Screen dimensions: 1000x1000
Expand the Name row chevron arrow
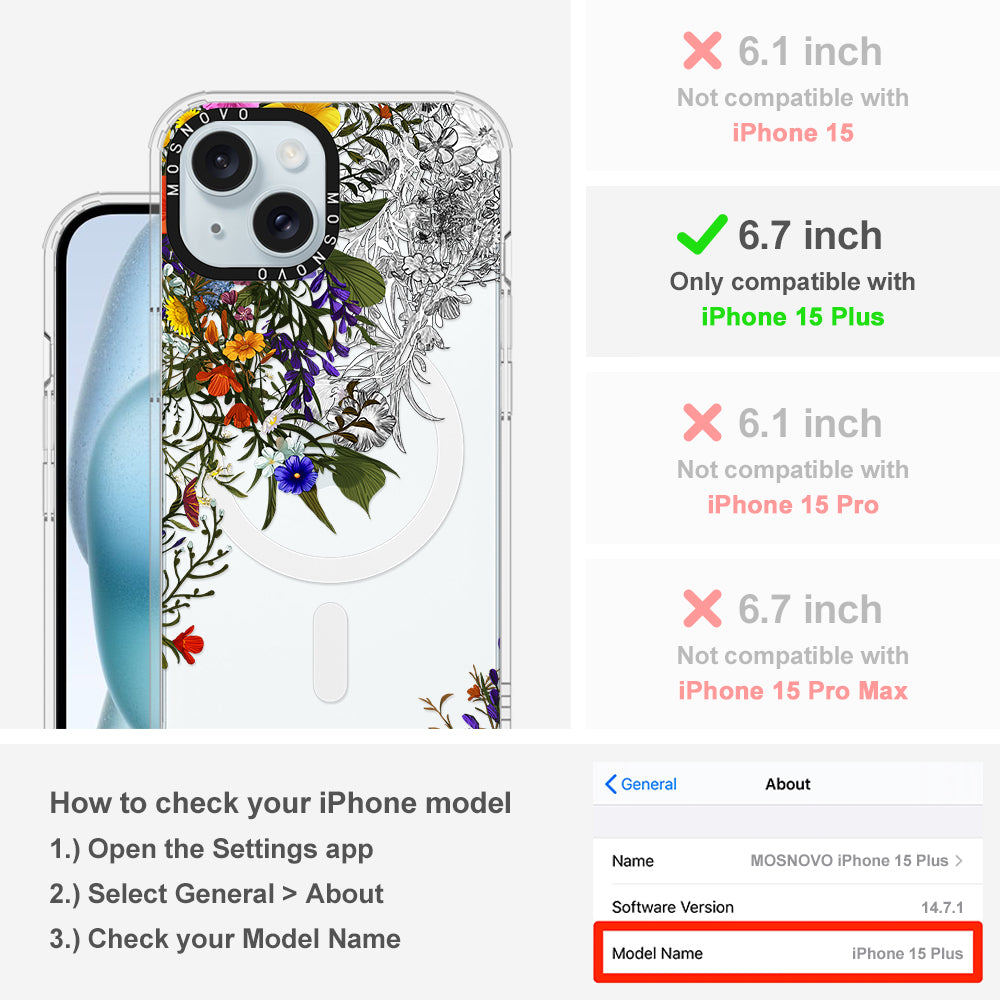tap(959, 860)
